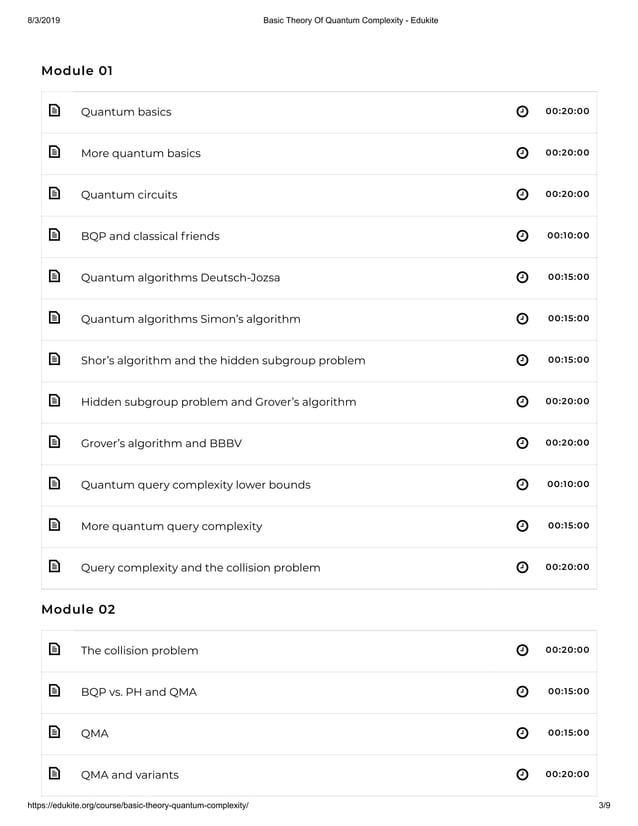Image resolution: width=638 pixels, height=826 pixels.
Task: Click the document icon next to Quantum circuits
Action: [55, 194]
